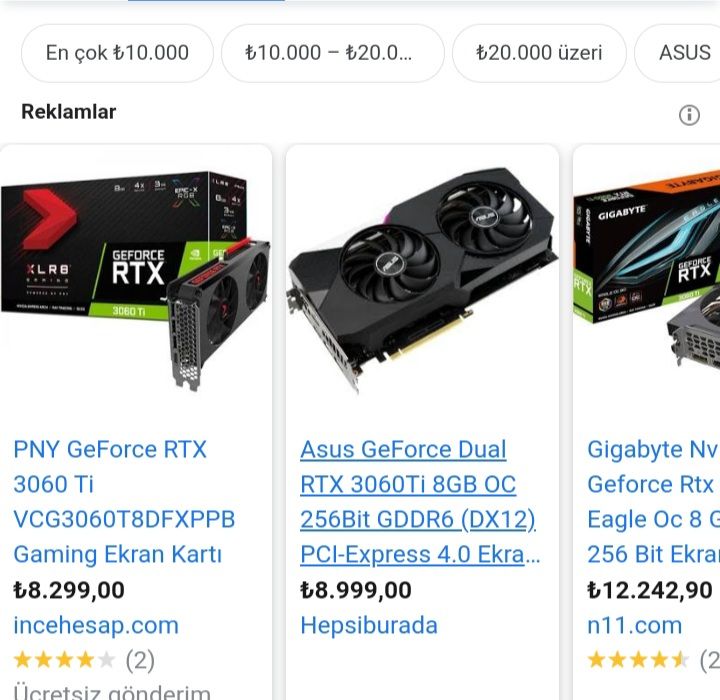This screenshot has width=720, height=700.
Task: Click the ₺12.242,90 price
Action: [650, 590]
